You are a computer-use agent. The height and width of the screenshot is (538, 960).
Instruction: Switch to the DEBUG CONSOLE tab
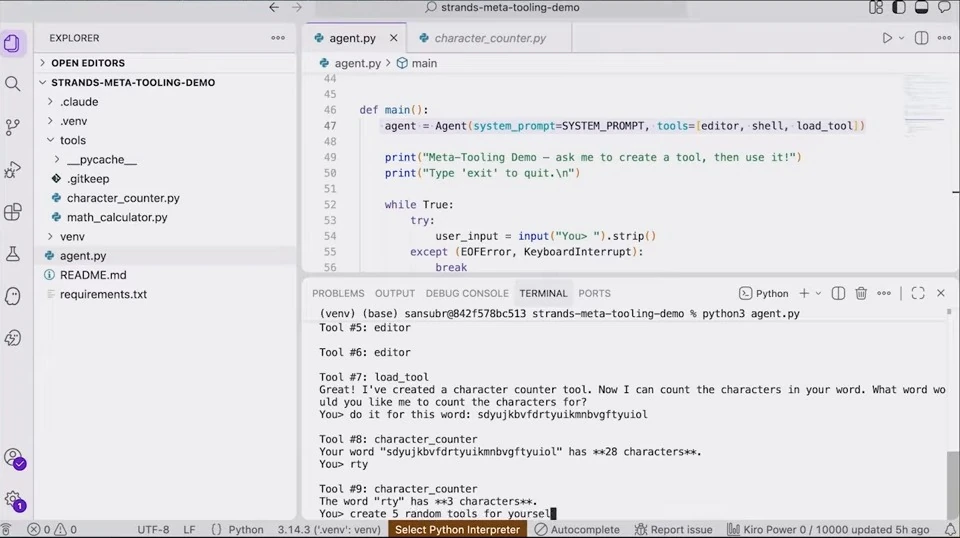click(x=467, y=293)
